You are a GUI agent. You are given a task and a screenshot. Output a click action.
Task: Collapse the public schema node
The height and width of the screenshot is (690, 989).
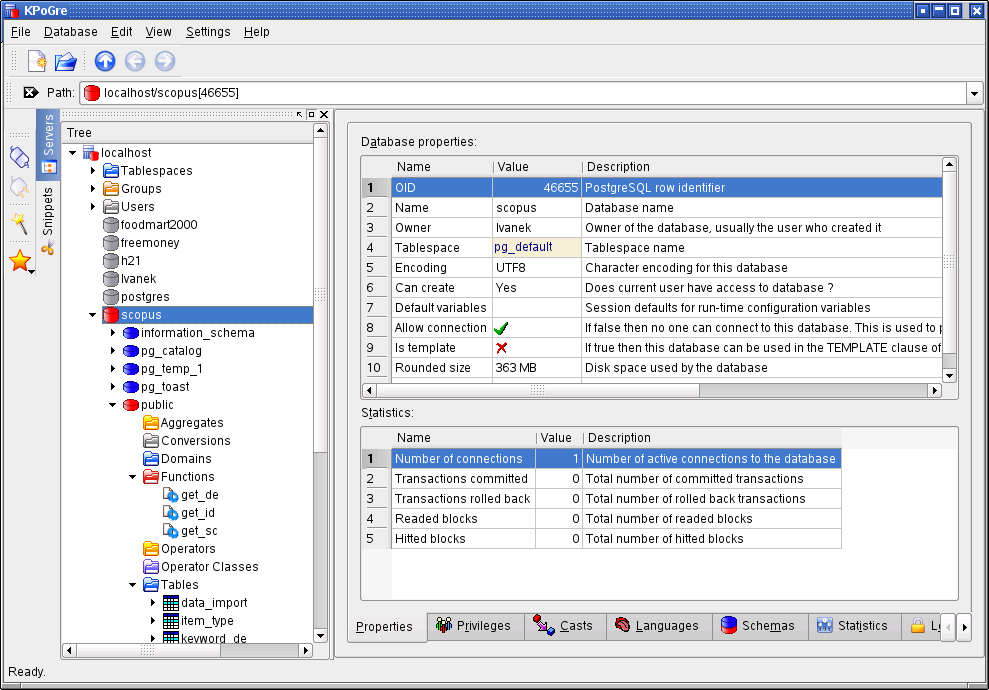pos(113,405)
